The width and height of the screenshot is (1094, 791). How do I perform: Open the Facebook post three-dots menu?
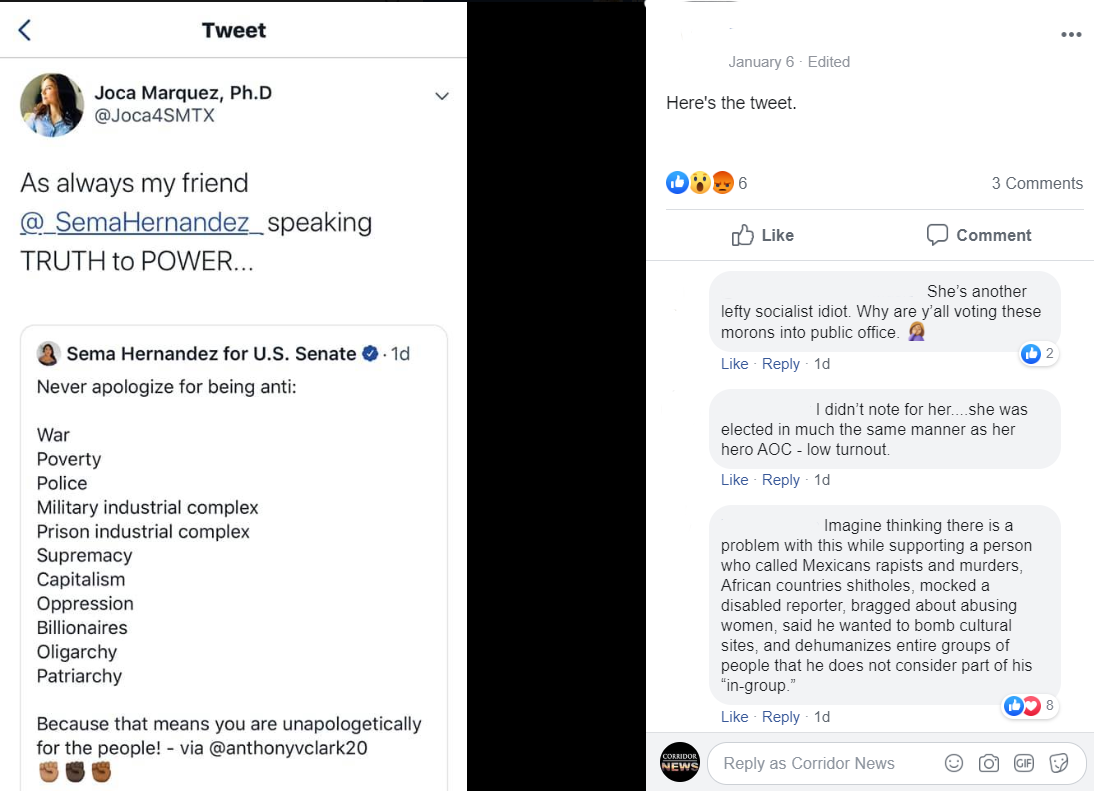tap(1071, 34)
